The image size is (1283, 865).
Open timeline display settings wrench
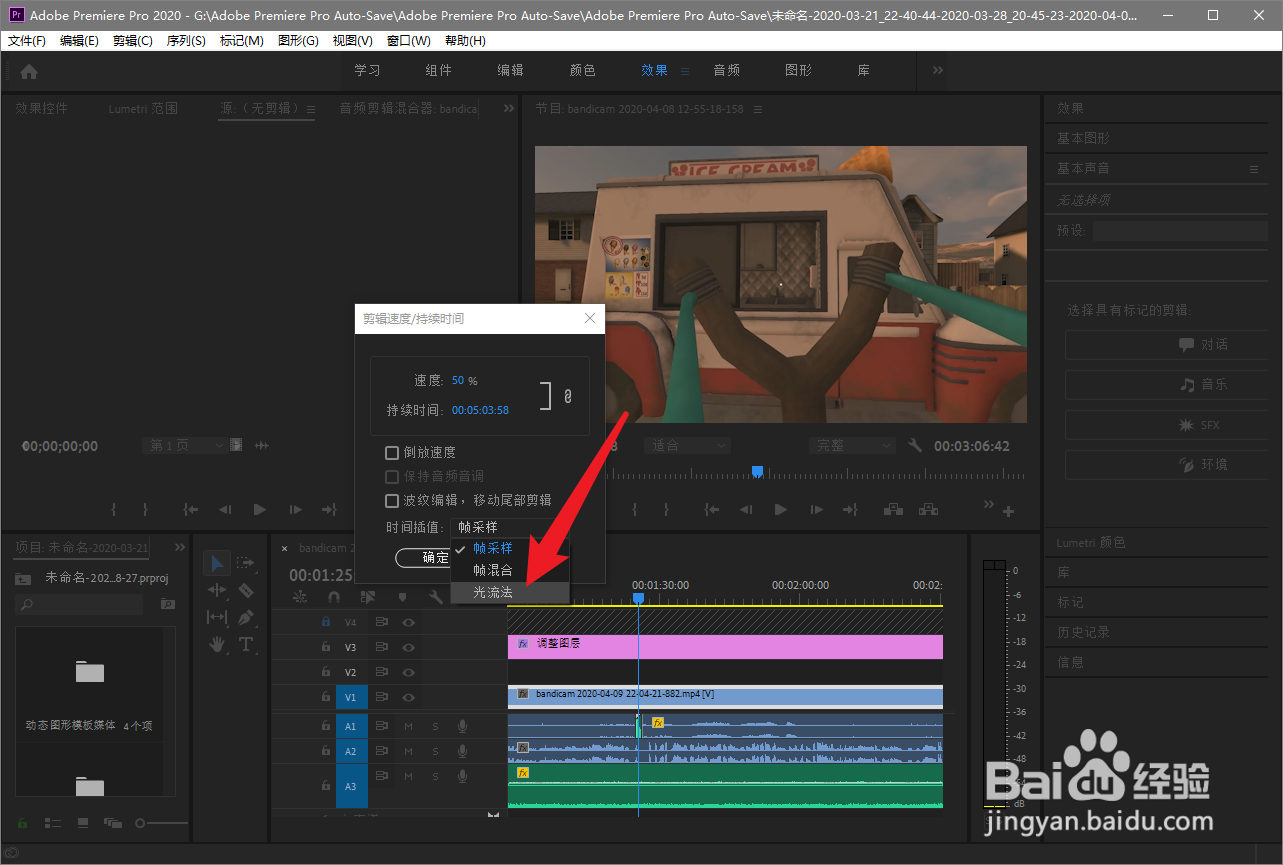pyautogui.click(x=436, y=597)
